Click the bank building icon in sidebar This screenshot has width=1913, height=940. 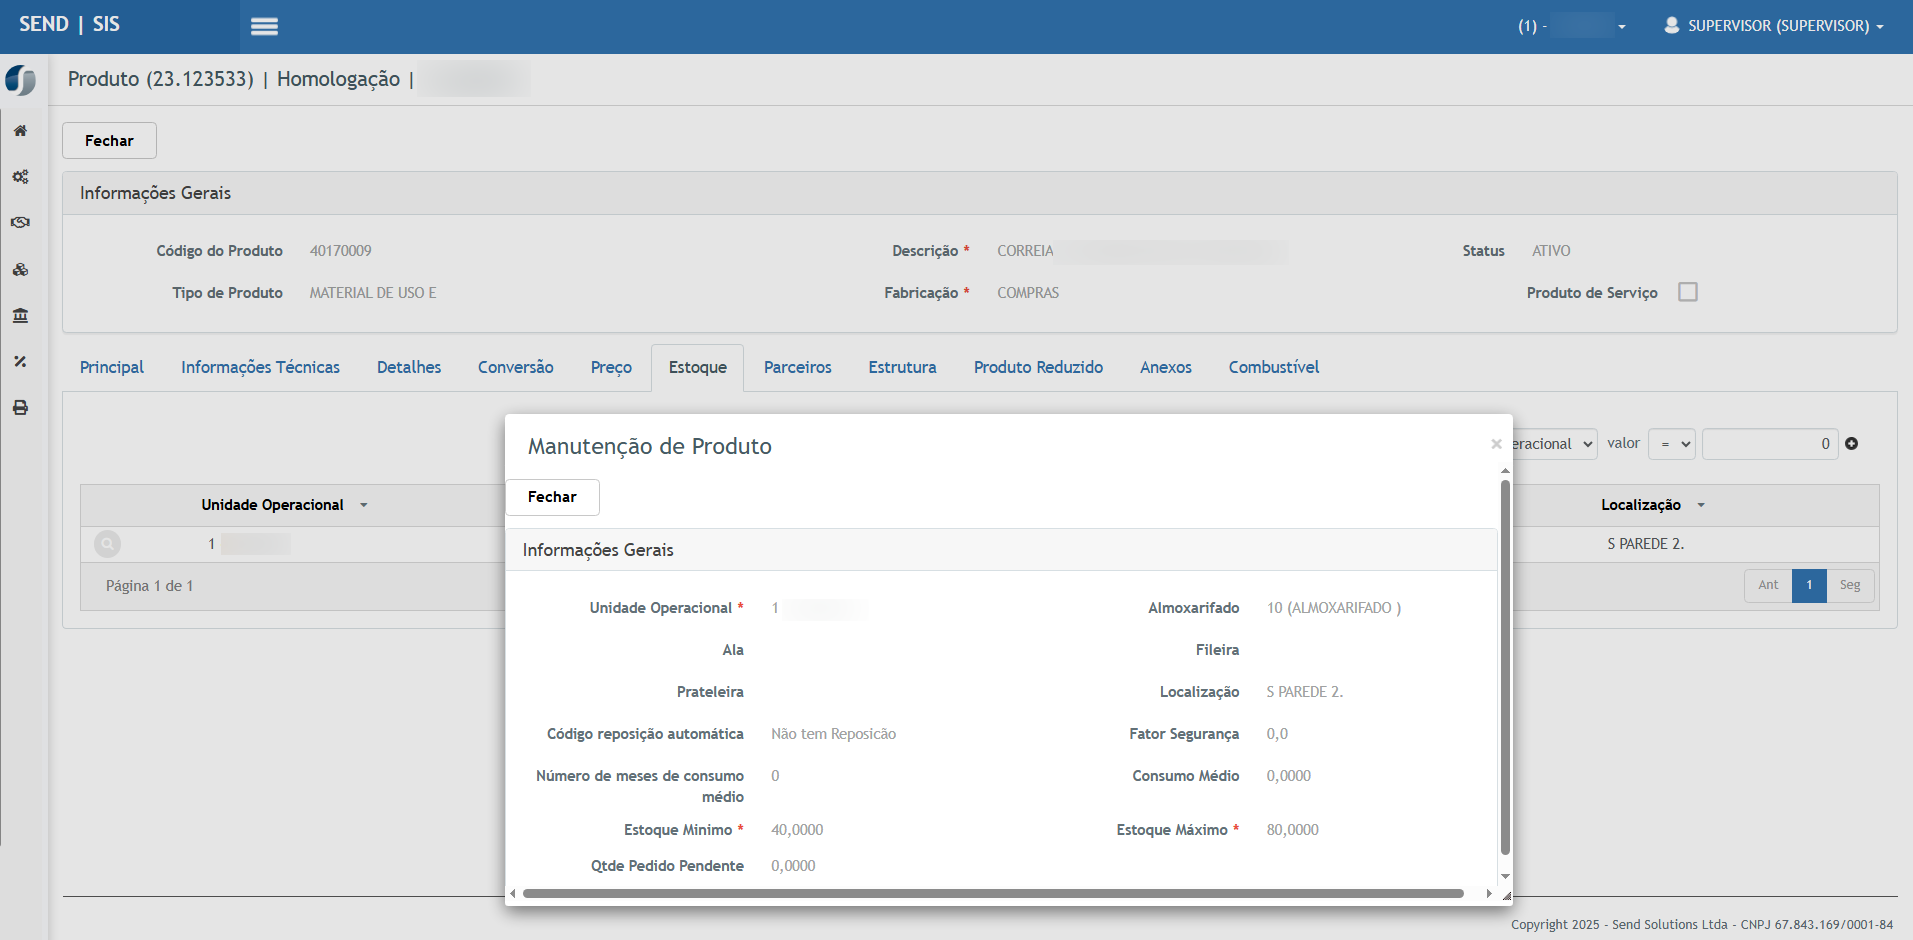pyautogui.click(x=20, y=316)
